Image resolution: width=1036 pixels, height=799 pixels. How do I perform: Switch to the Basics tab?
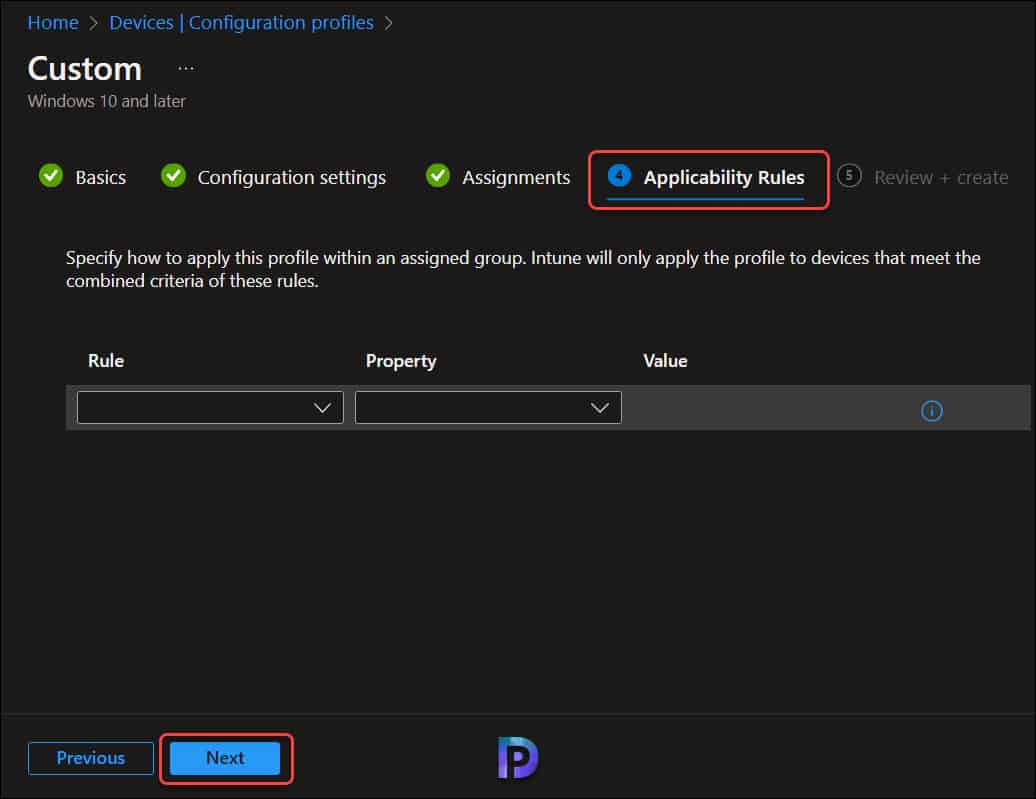pos(100,177)
